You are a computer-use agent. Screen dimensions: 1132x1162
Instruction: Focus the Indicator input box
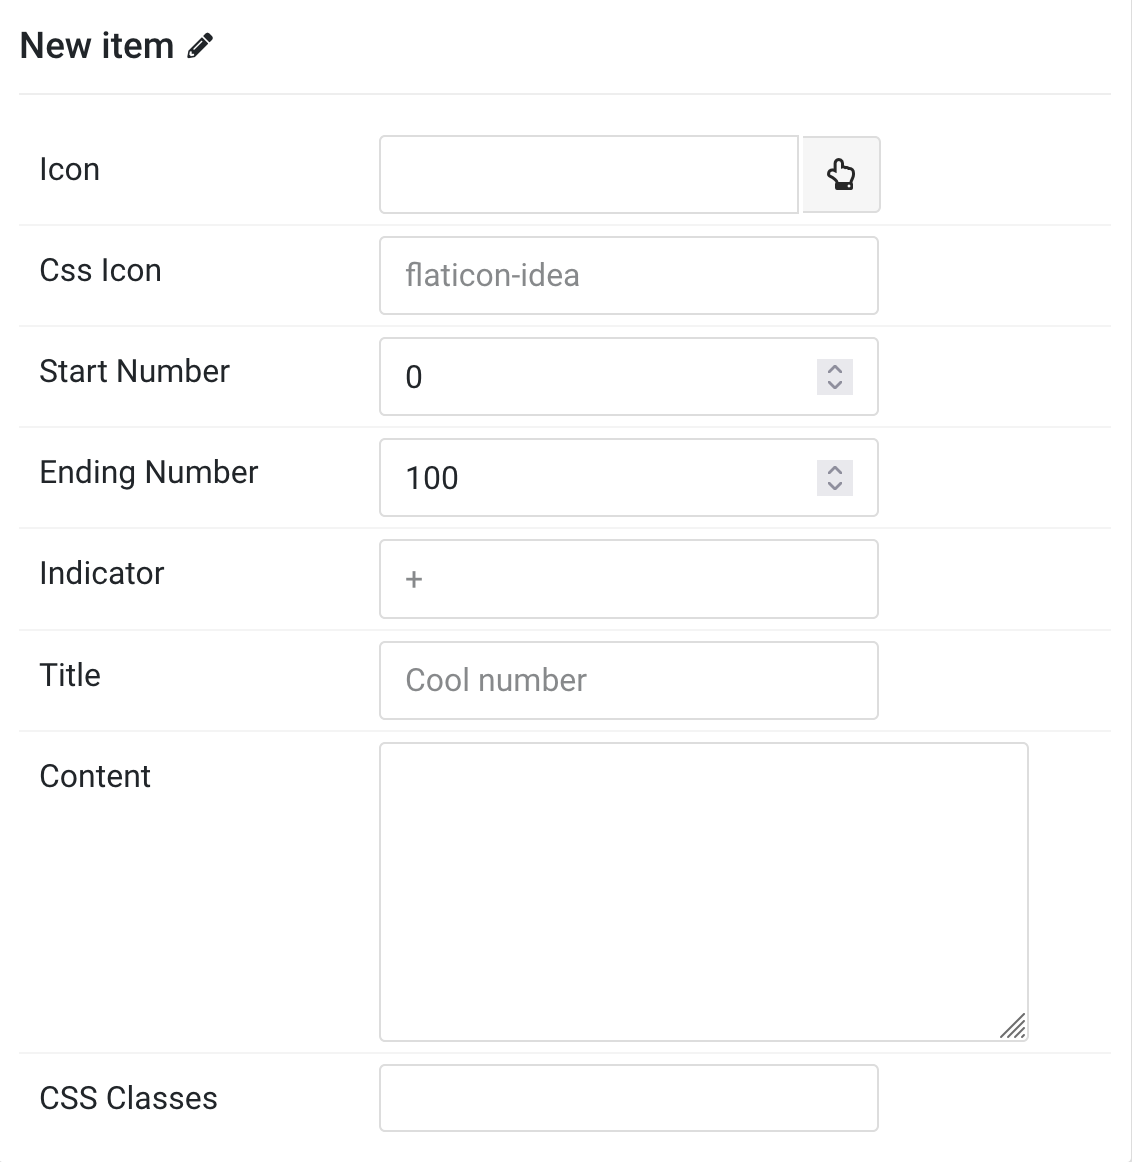tap(629, 579)
